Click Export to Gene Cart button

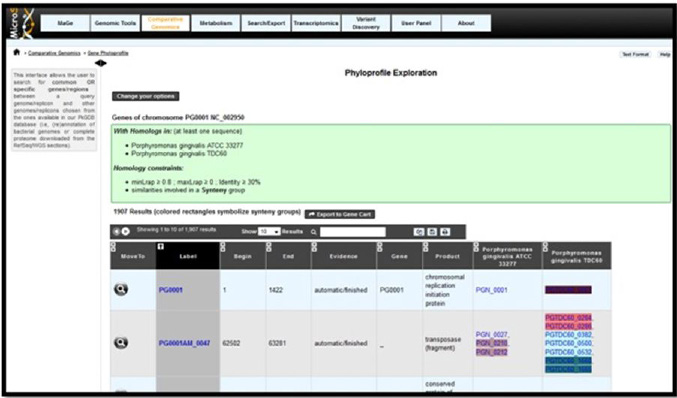(x=340, y=214)
